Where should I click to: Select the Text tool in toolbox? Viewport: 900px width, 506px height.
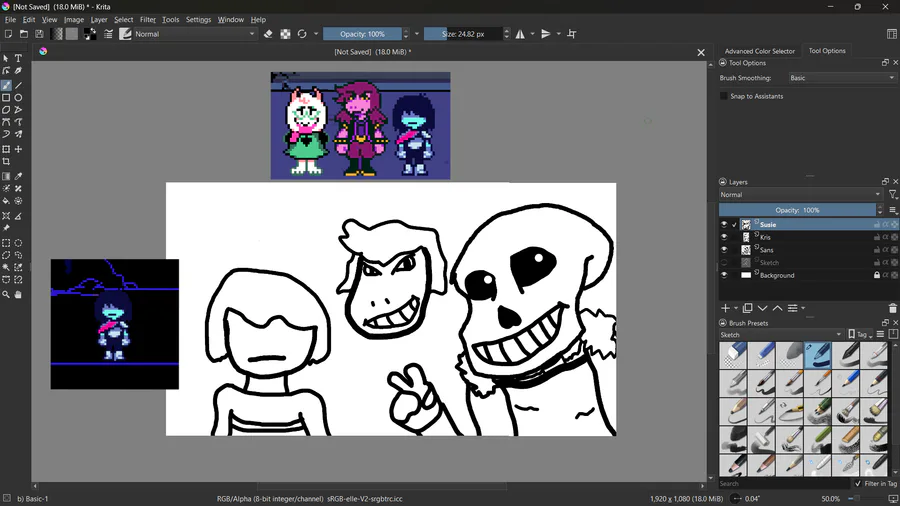click(18, 59)
